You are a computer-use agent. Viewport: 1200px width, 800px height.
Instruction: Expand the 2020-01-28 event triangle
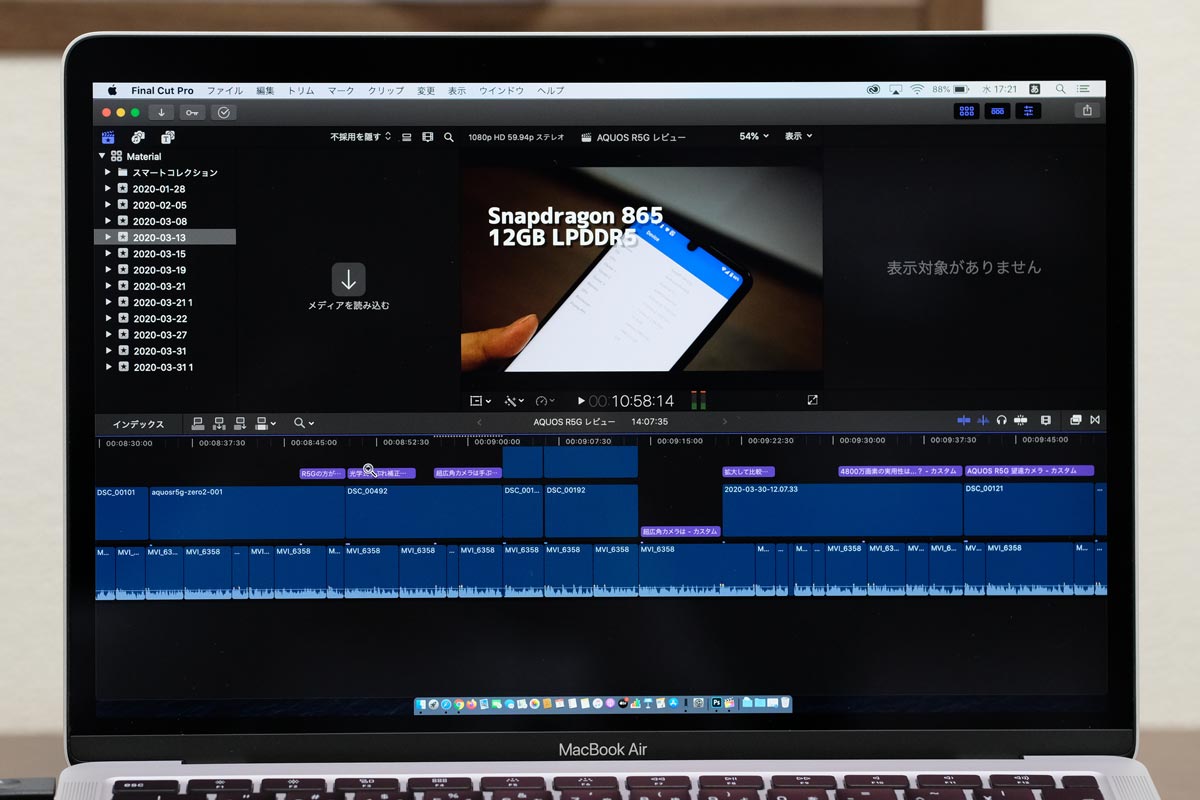pyautogui.click(x=108, y=188)
